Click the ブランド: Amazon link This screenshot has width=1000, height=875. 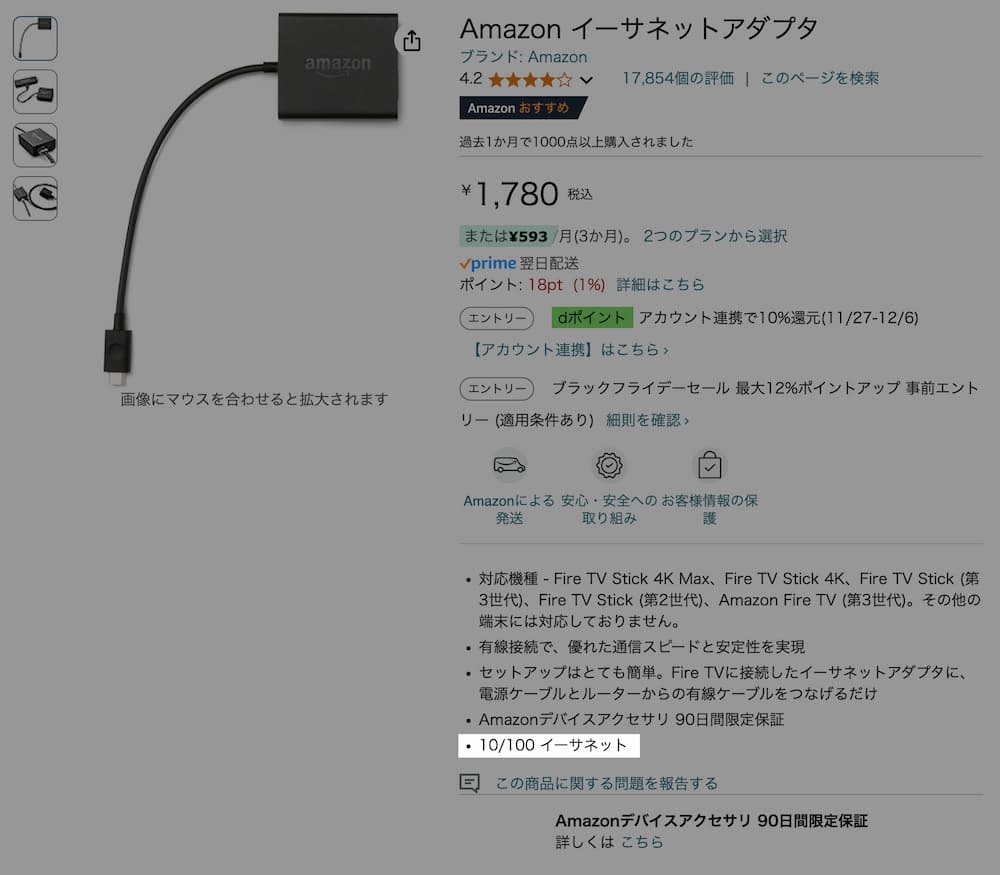[523, 57]
